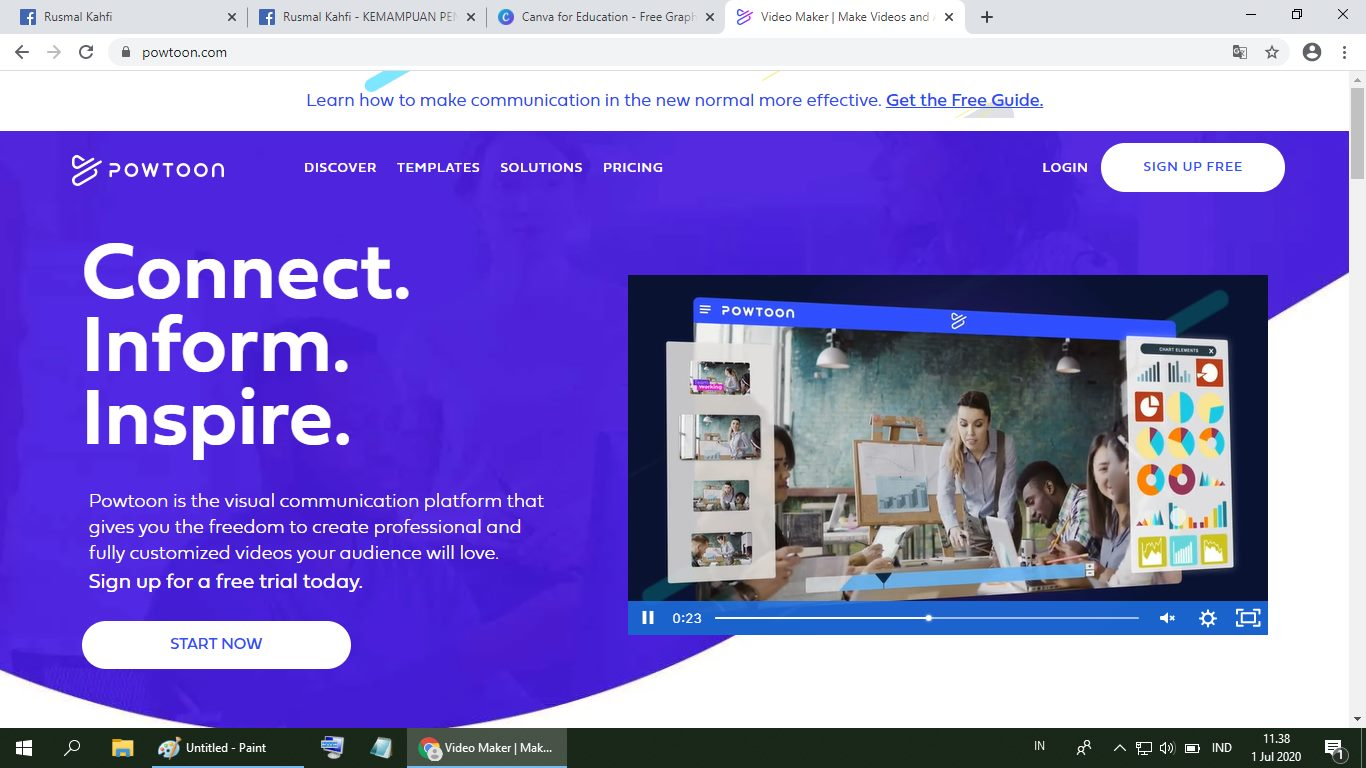Open the DISCOVER menu
Screen dimensions: 1366x768
340,168
